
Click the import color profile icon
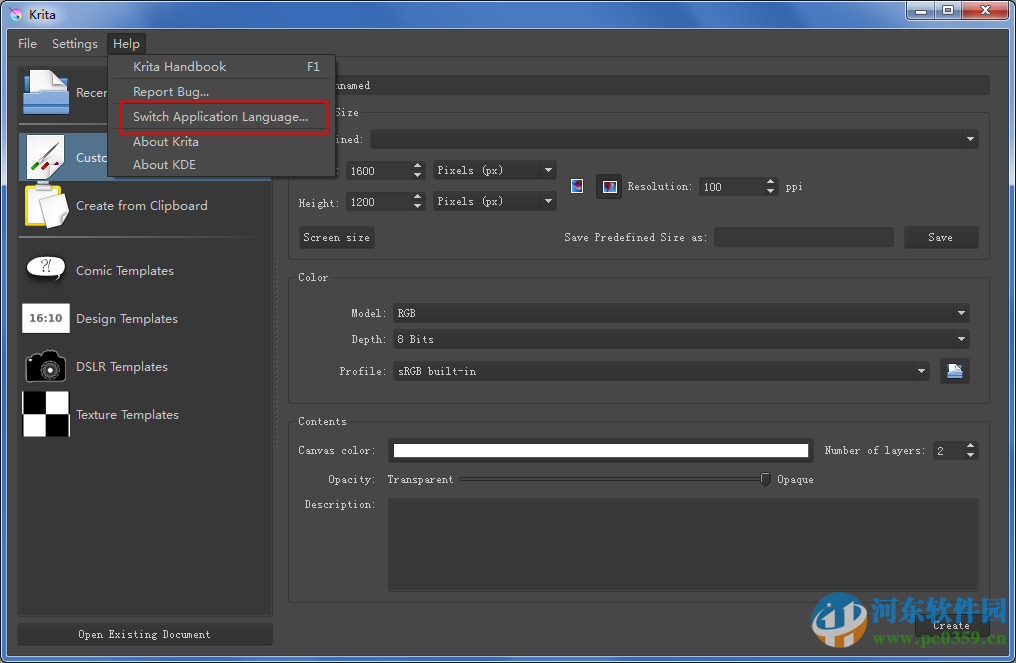[954, 371]
